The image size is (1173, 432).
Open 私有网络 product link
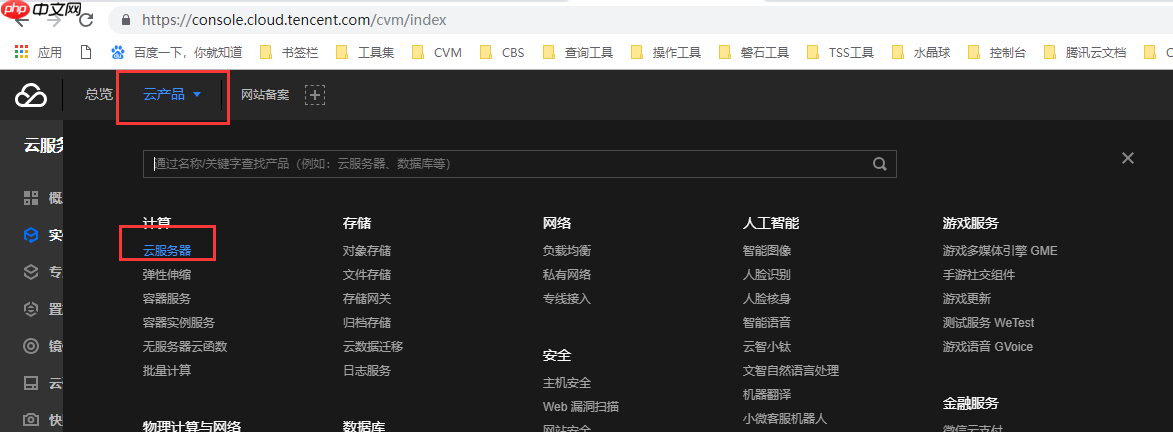click(x=567, y=275)
